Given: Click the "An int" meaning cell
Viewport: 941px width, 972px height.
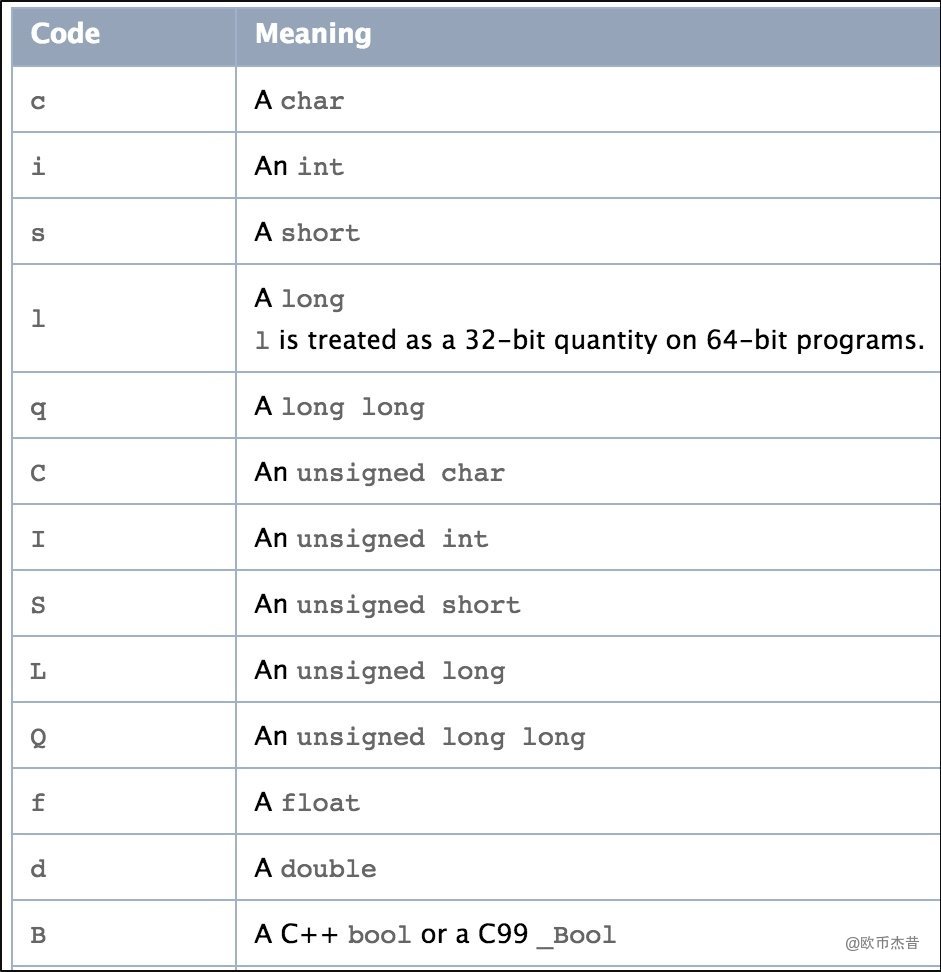Looking at the screenshot, I should click(299, 167).
